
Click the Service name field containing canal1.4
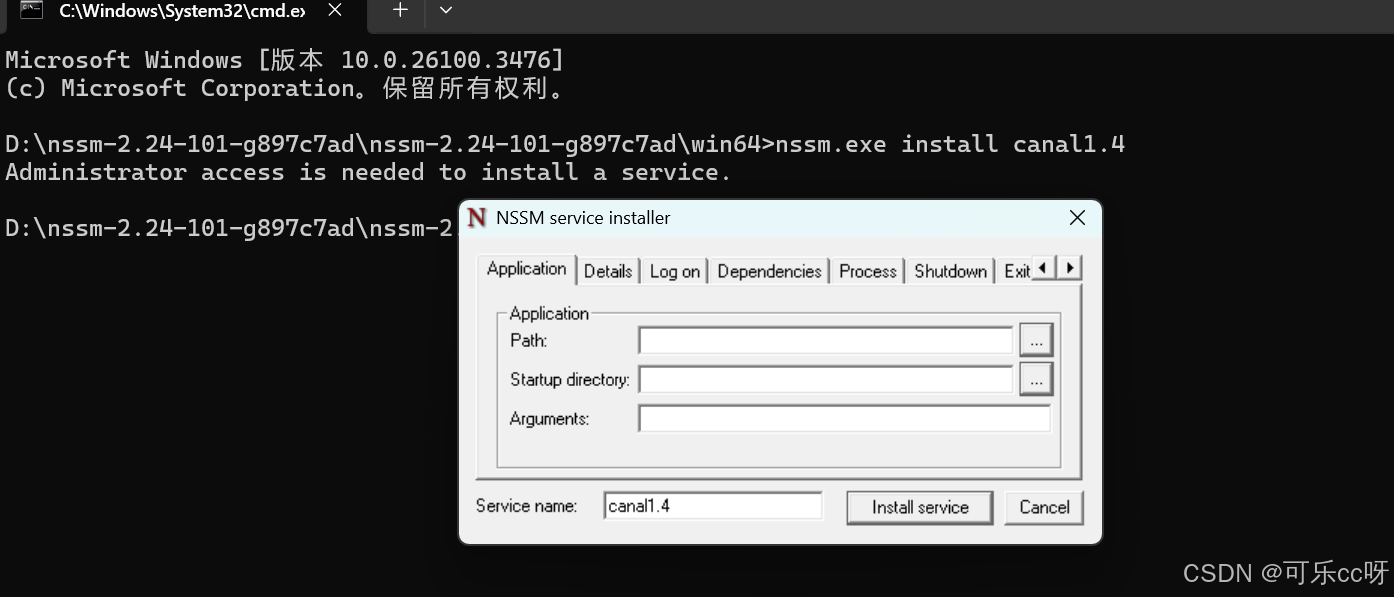713,506
